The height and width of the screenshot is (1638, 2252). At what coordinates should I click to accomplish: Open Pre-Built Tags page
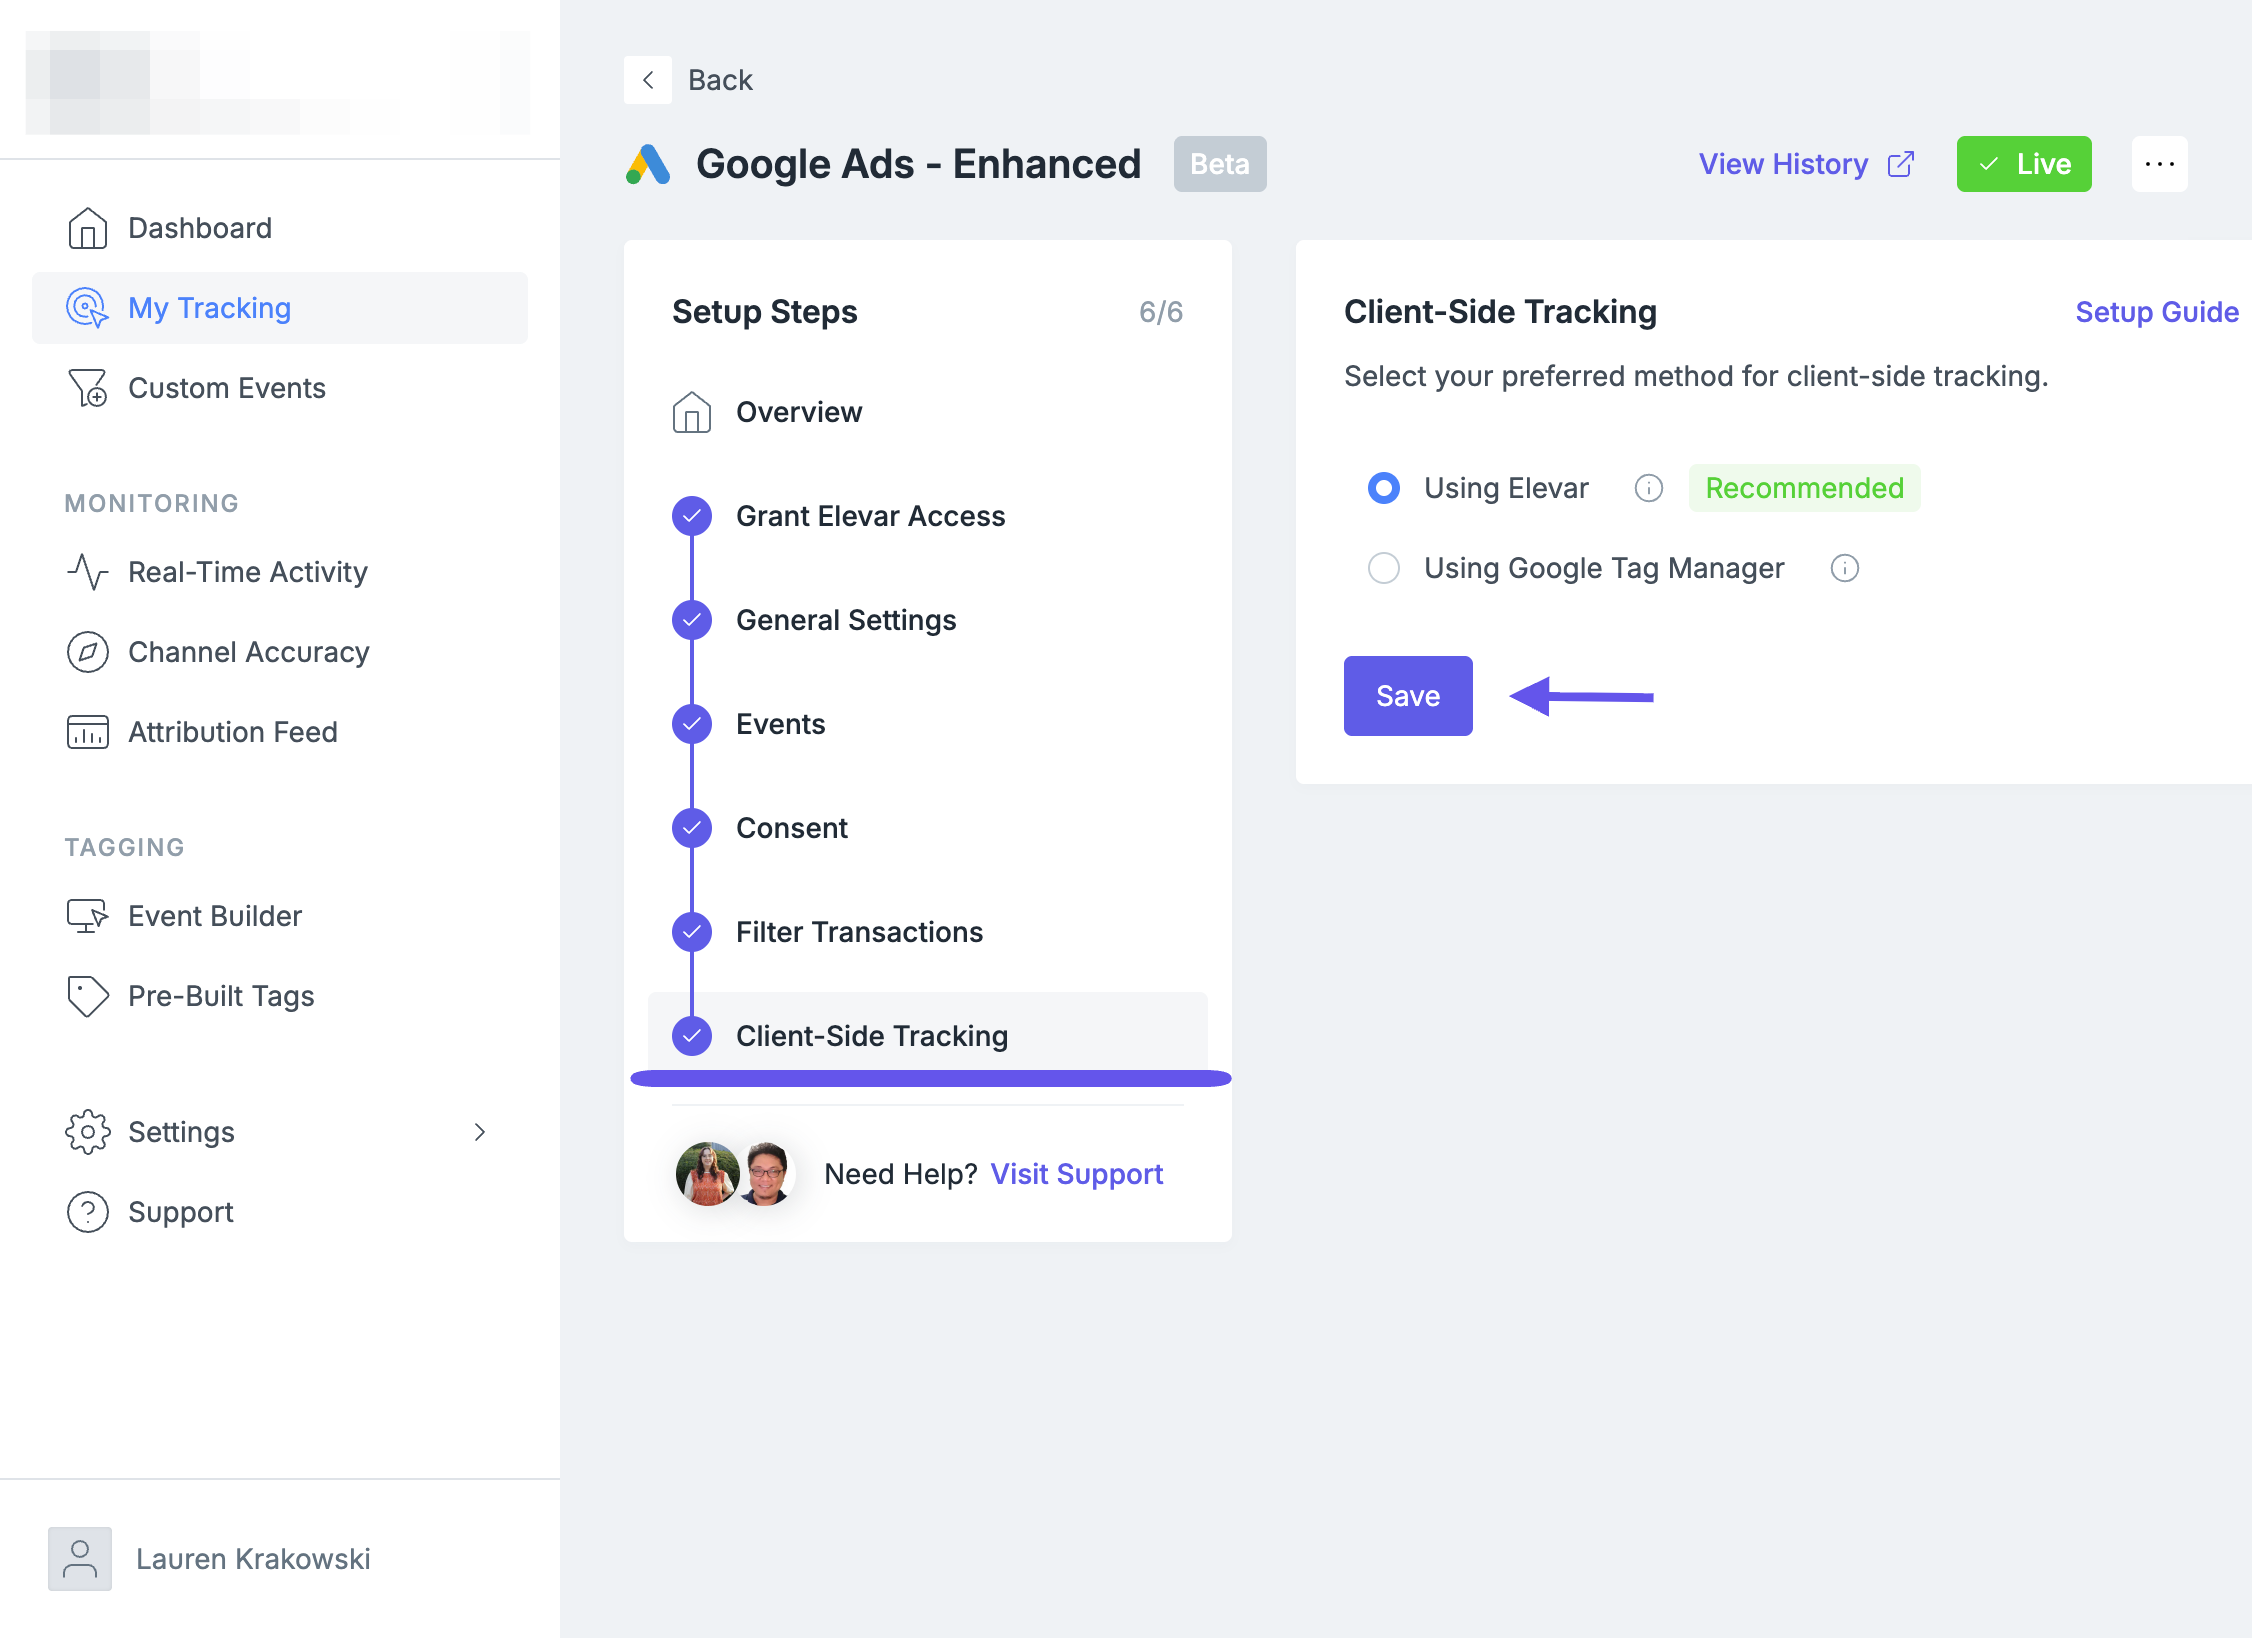[x=280, y=996]
